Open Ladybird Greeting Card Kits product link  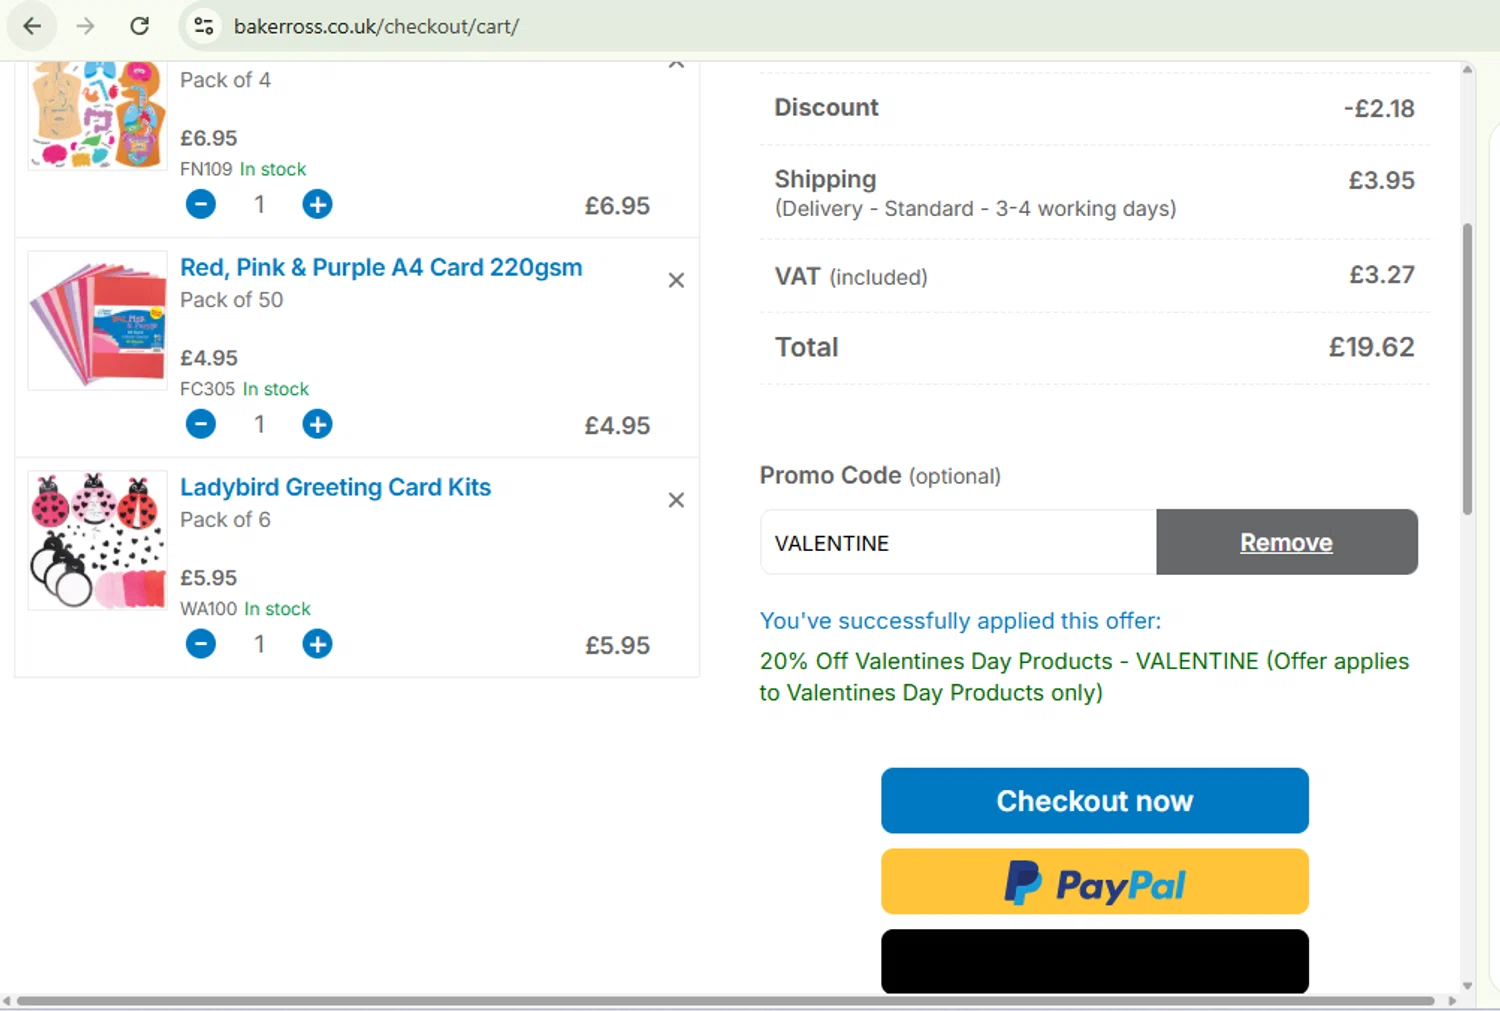click(x=335, y=487)
